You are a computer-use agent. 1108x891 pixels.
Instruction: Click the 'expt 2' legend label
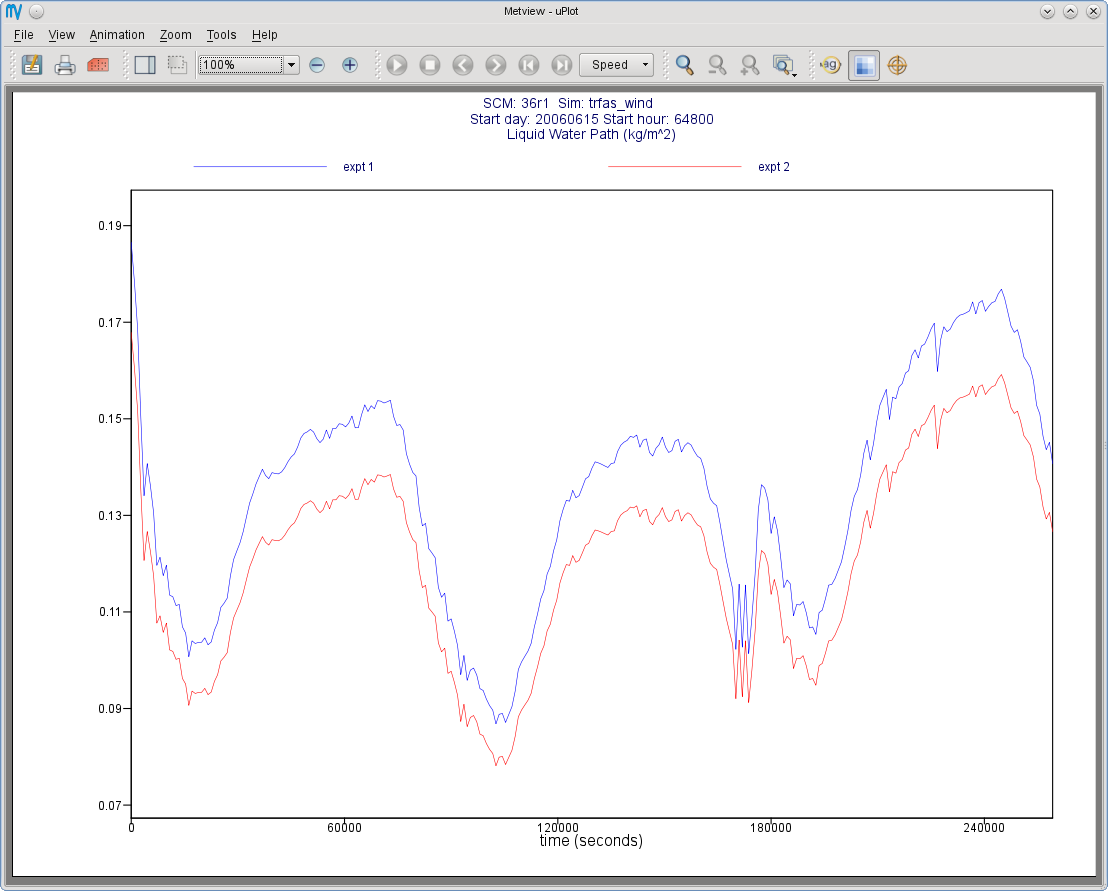774,167
